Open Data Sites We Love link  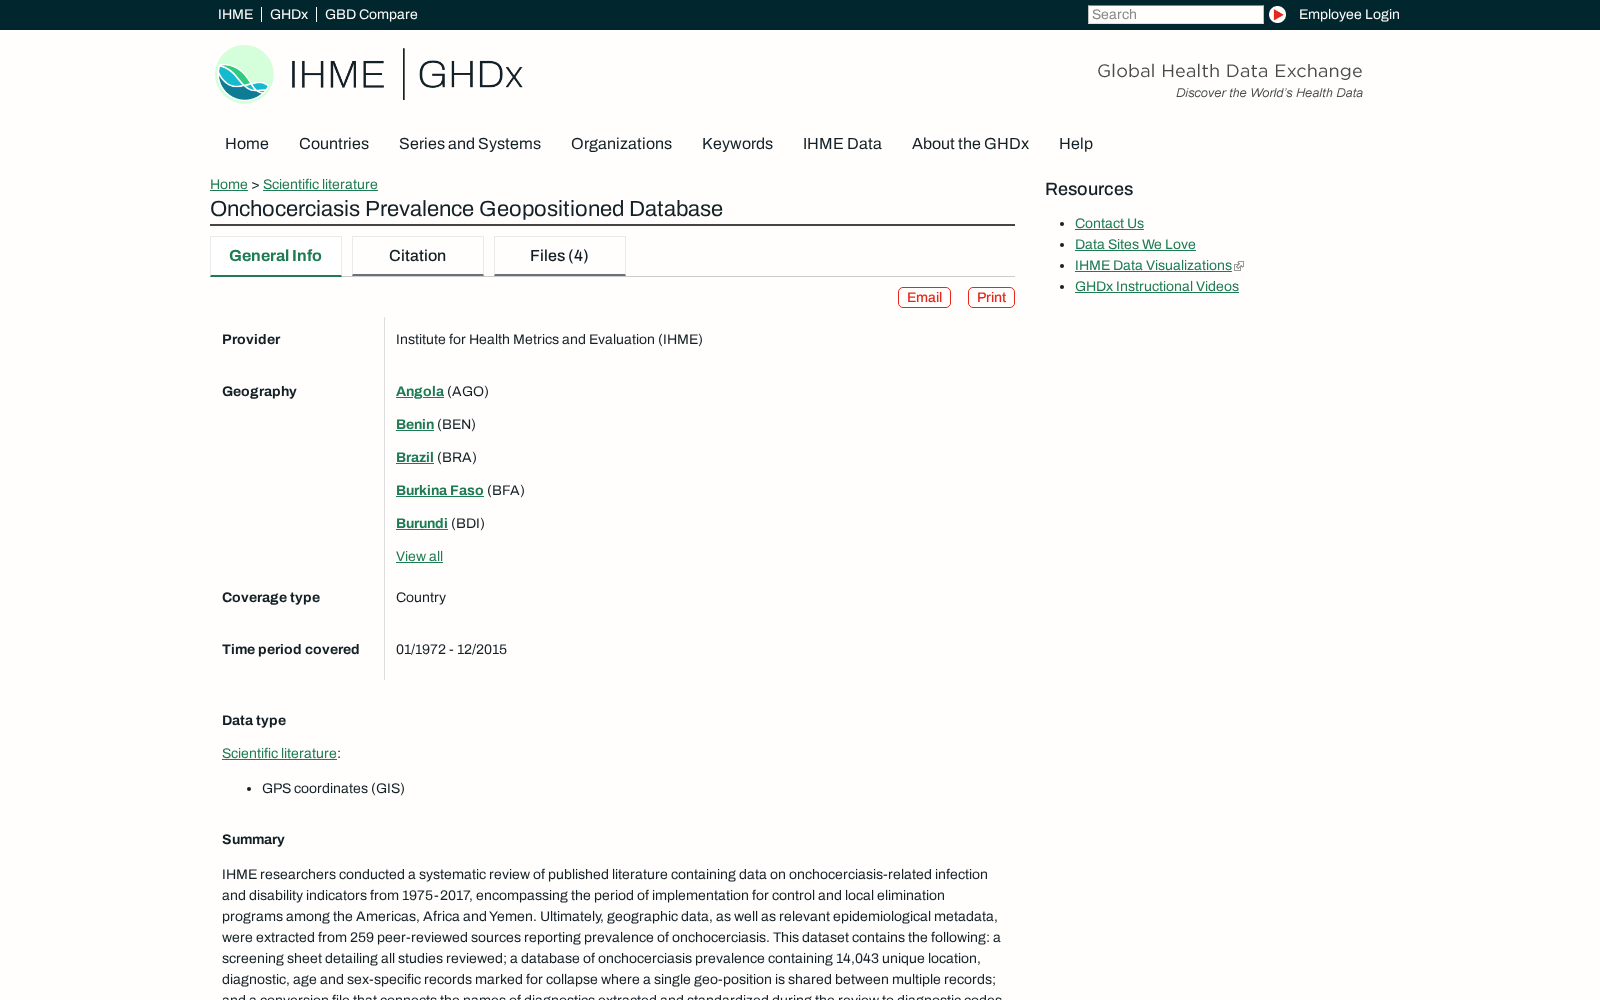(x=1135, y=244)
